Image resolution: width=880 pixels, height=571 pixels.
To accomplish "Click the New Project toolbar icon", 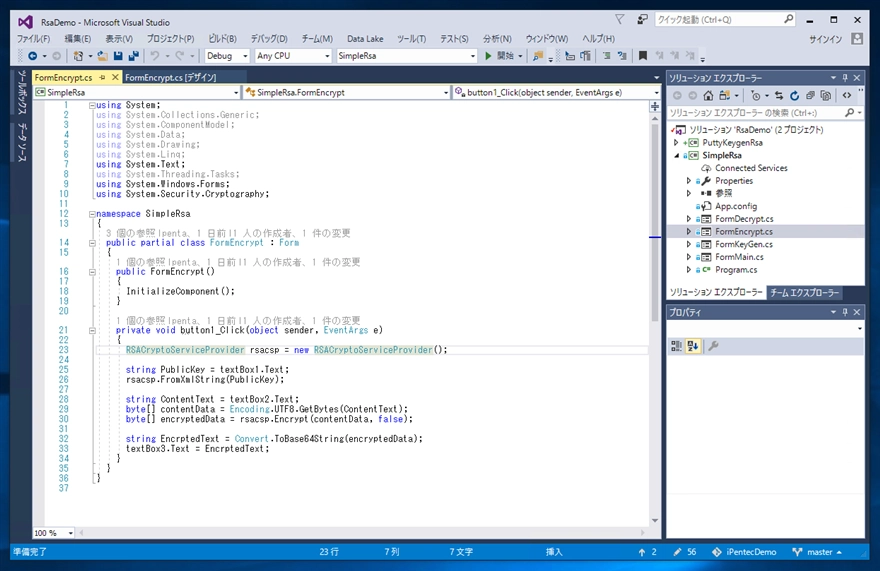I will 78,56.
